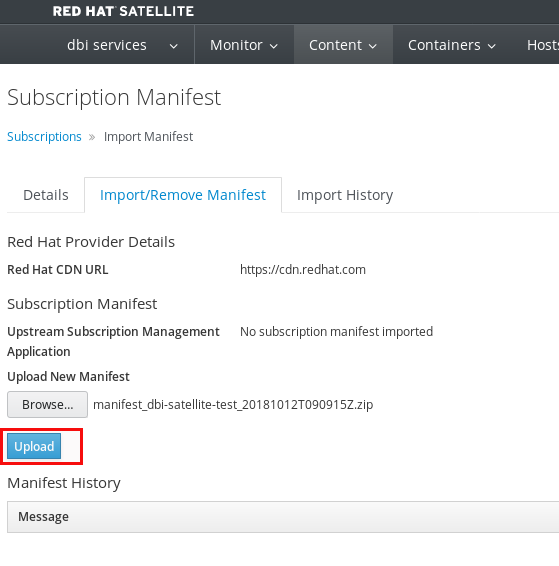Click the Red Hat CDN URL label
Screen dimensions: 559x566
click(x=58, y=270)
